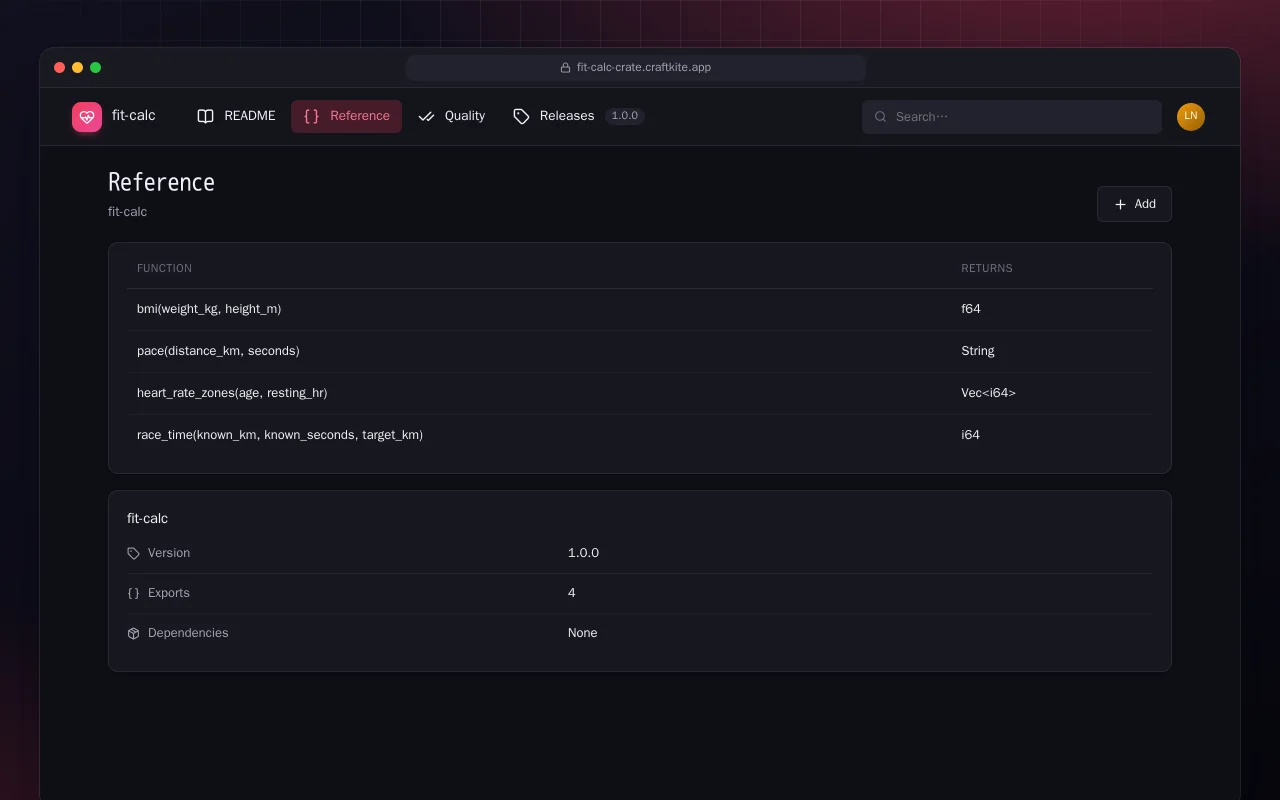Click the fit-calc-crate.craftkite.app address bar
The image size is (1280, 800).
(x=636, y=68)
